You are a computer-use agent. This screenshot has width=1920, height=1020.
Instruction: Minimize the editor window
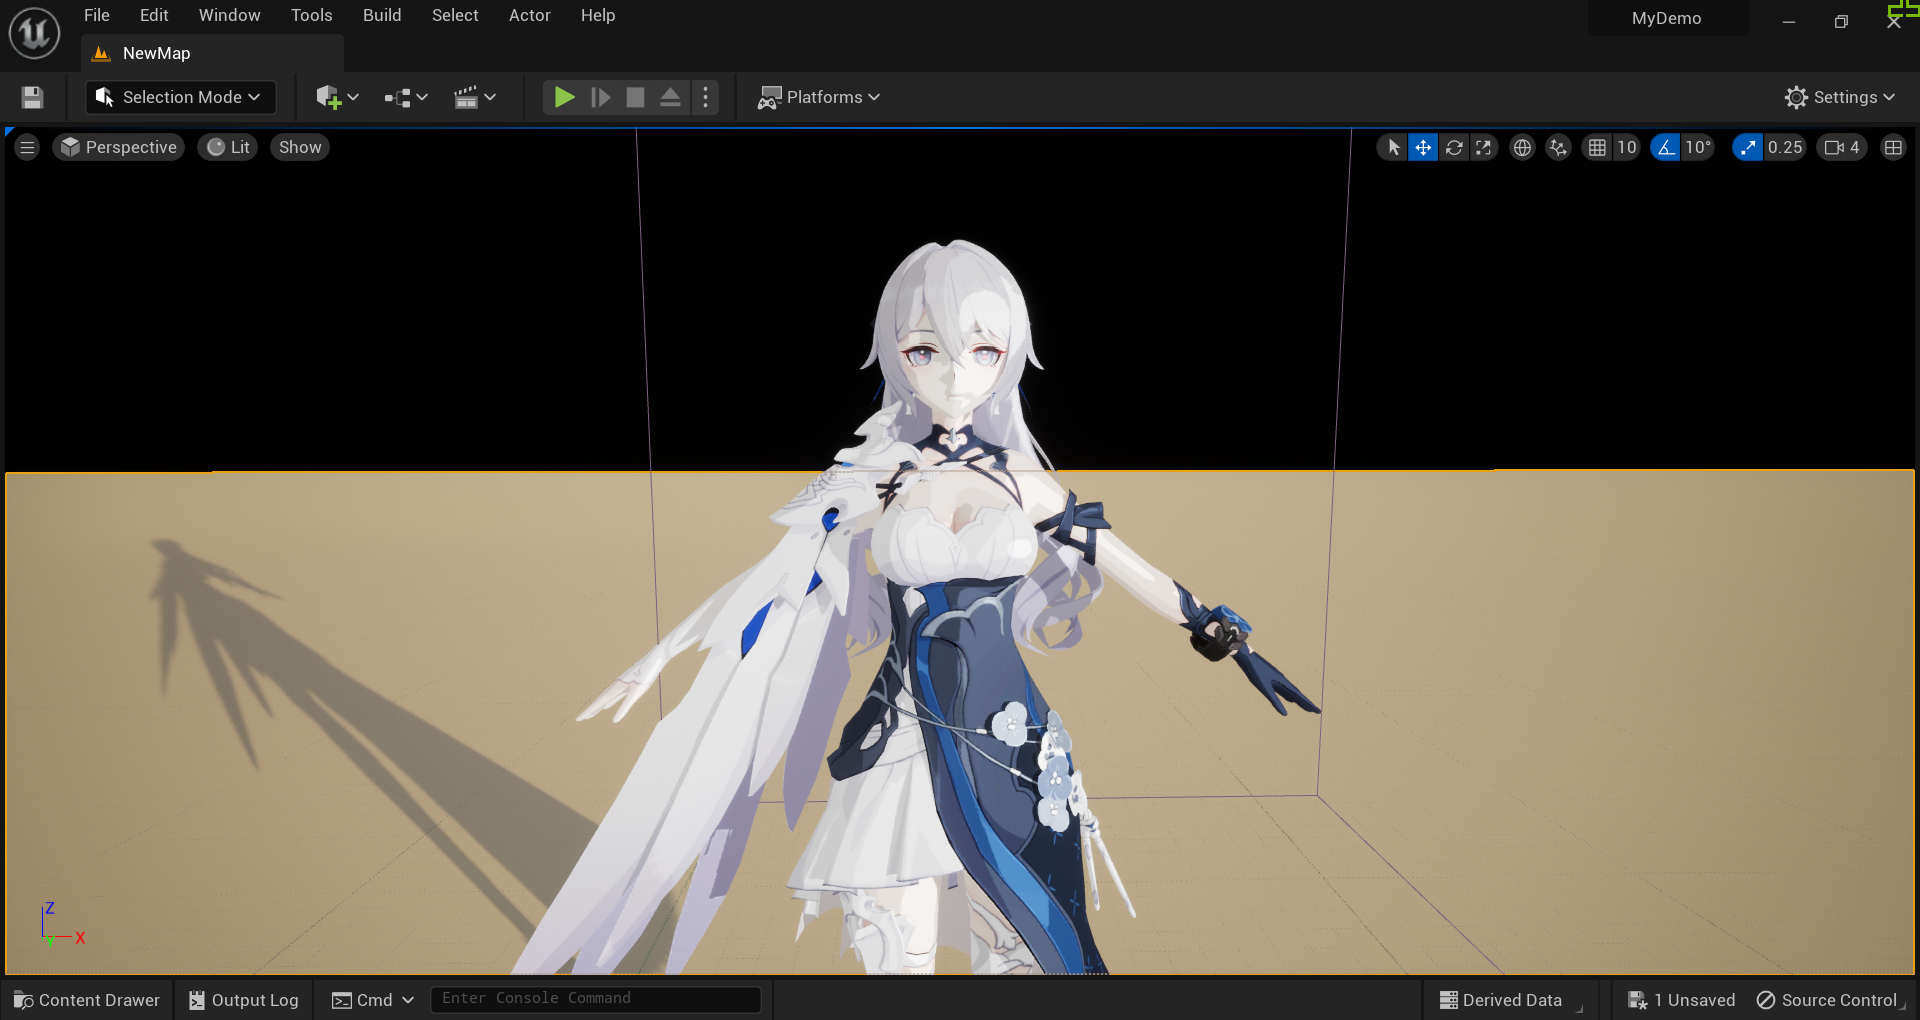click(1789, 21)
